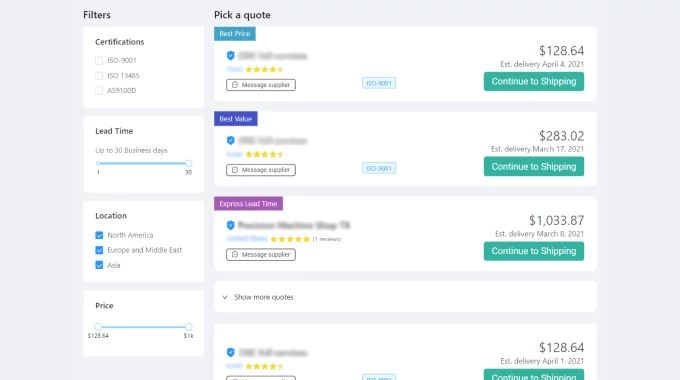Click the chevron beside Show more quotes
680x380 pixels.
225,297
